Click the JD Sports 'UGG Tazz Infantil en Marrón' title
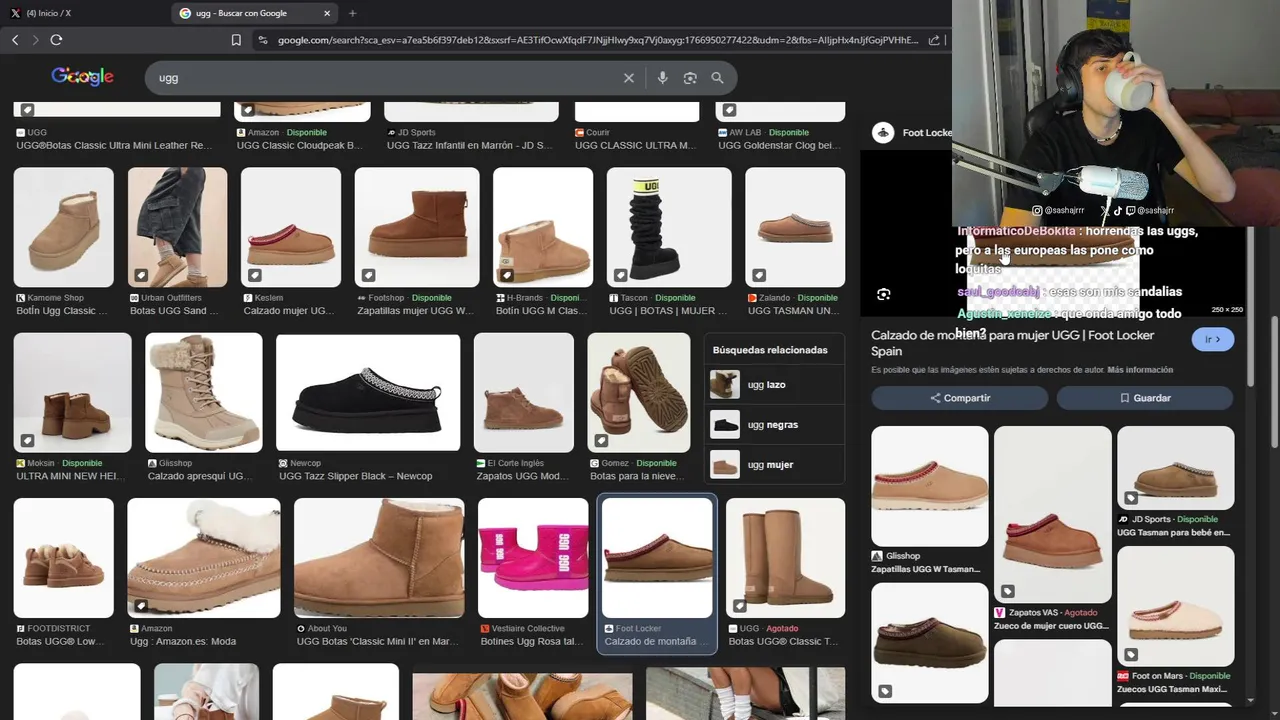Image resolution: width=1280 pixels, height=720 pixels. point(469,146)
